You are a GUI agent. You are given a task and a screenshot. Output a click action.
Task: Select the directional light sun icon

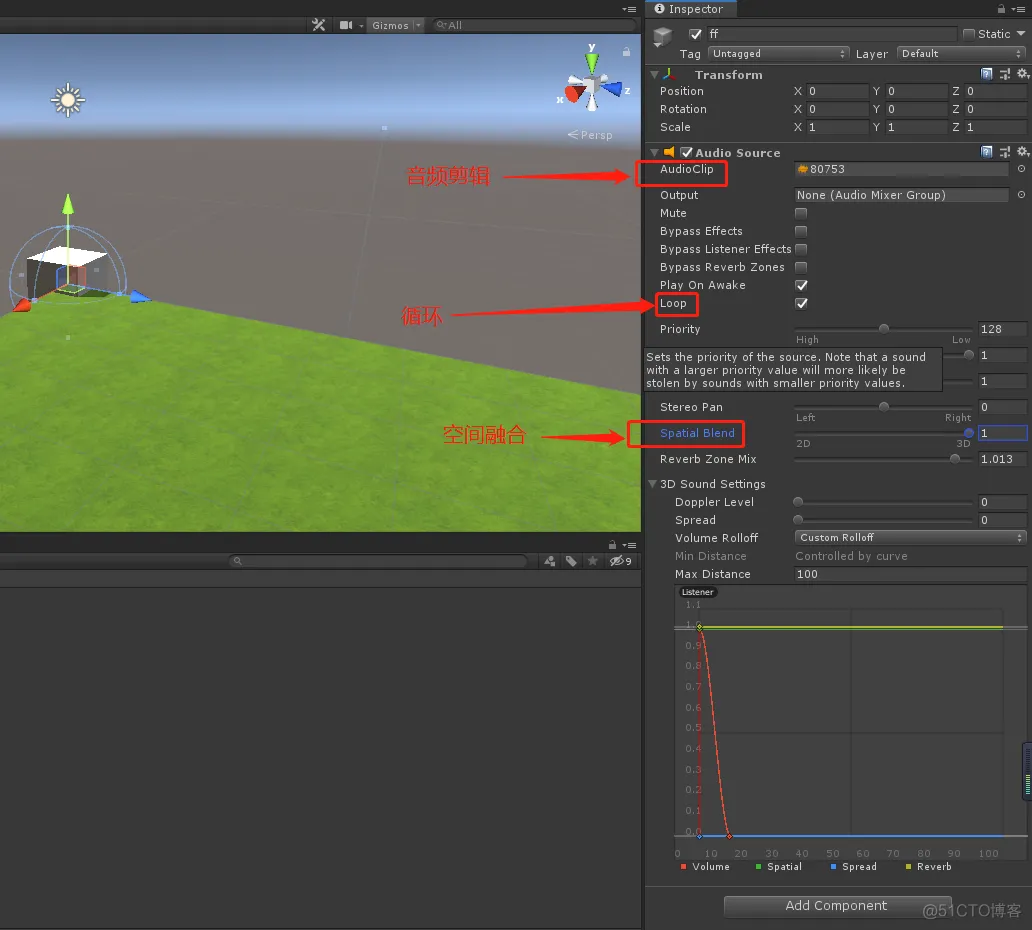click(x=68, y=100)
